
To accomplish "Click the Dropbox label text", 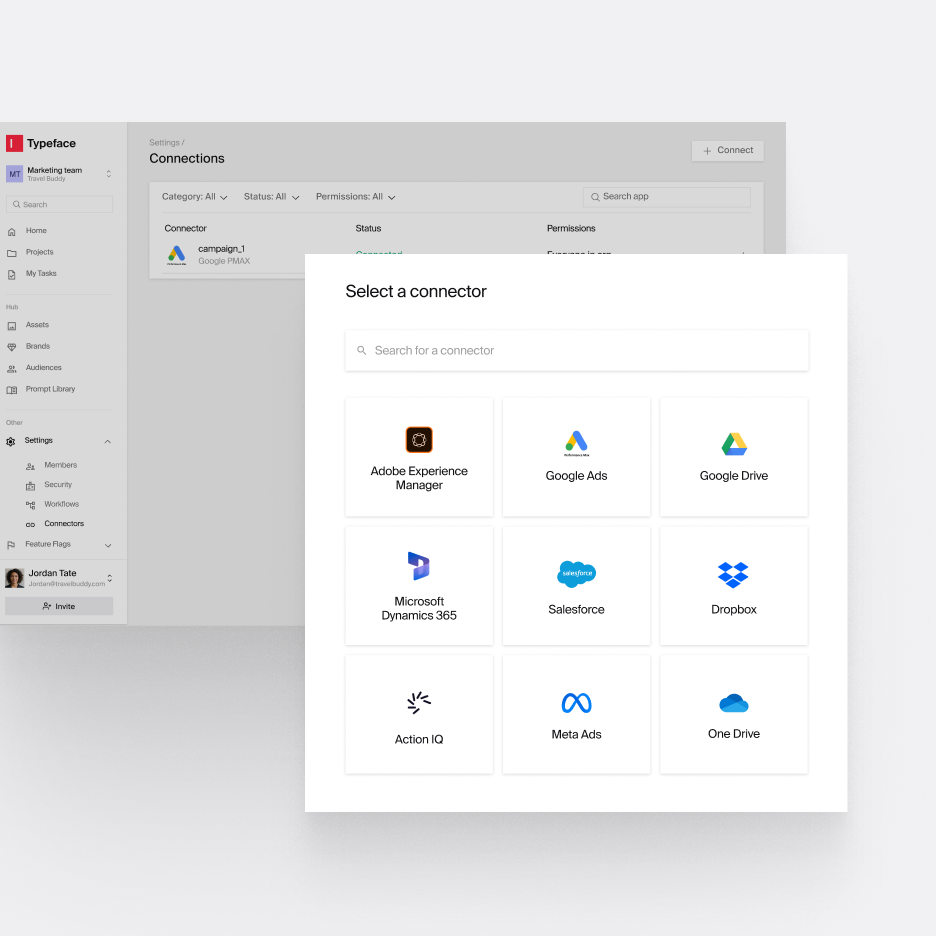I will pyautogui.click(x=734, y=609).
